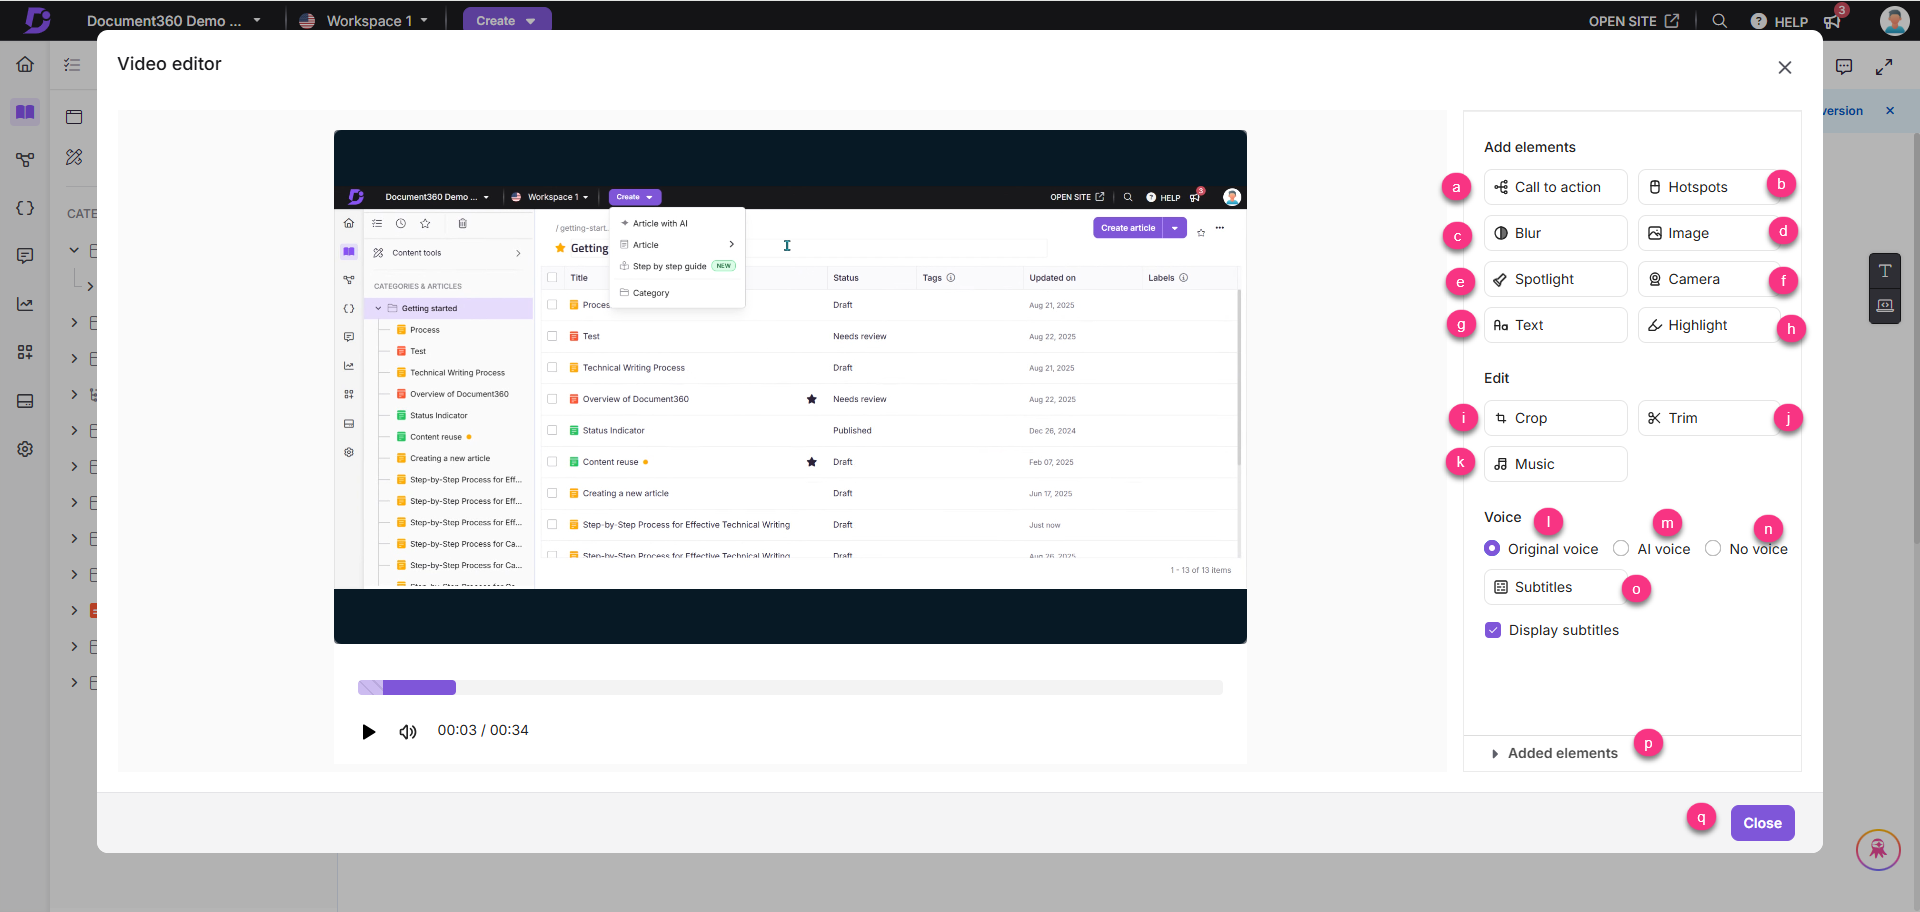The height and width of the screenshot is (912, 1920).
Task: Open the Analytics chart icon in the sidebar
Action: tap(25, 304)
